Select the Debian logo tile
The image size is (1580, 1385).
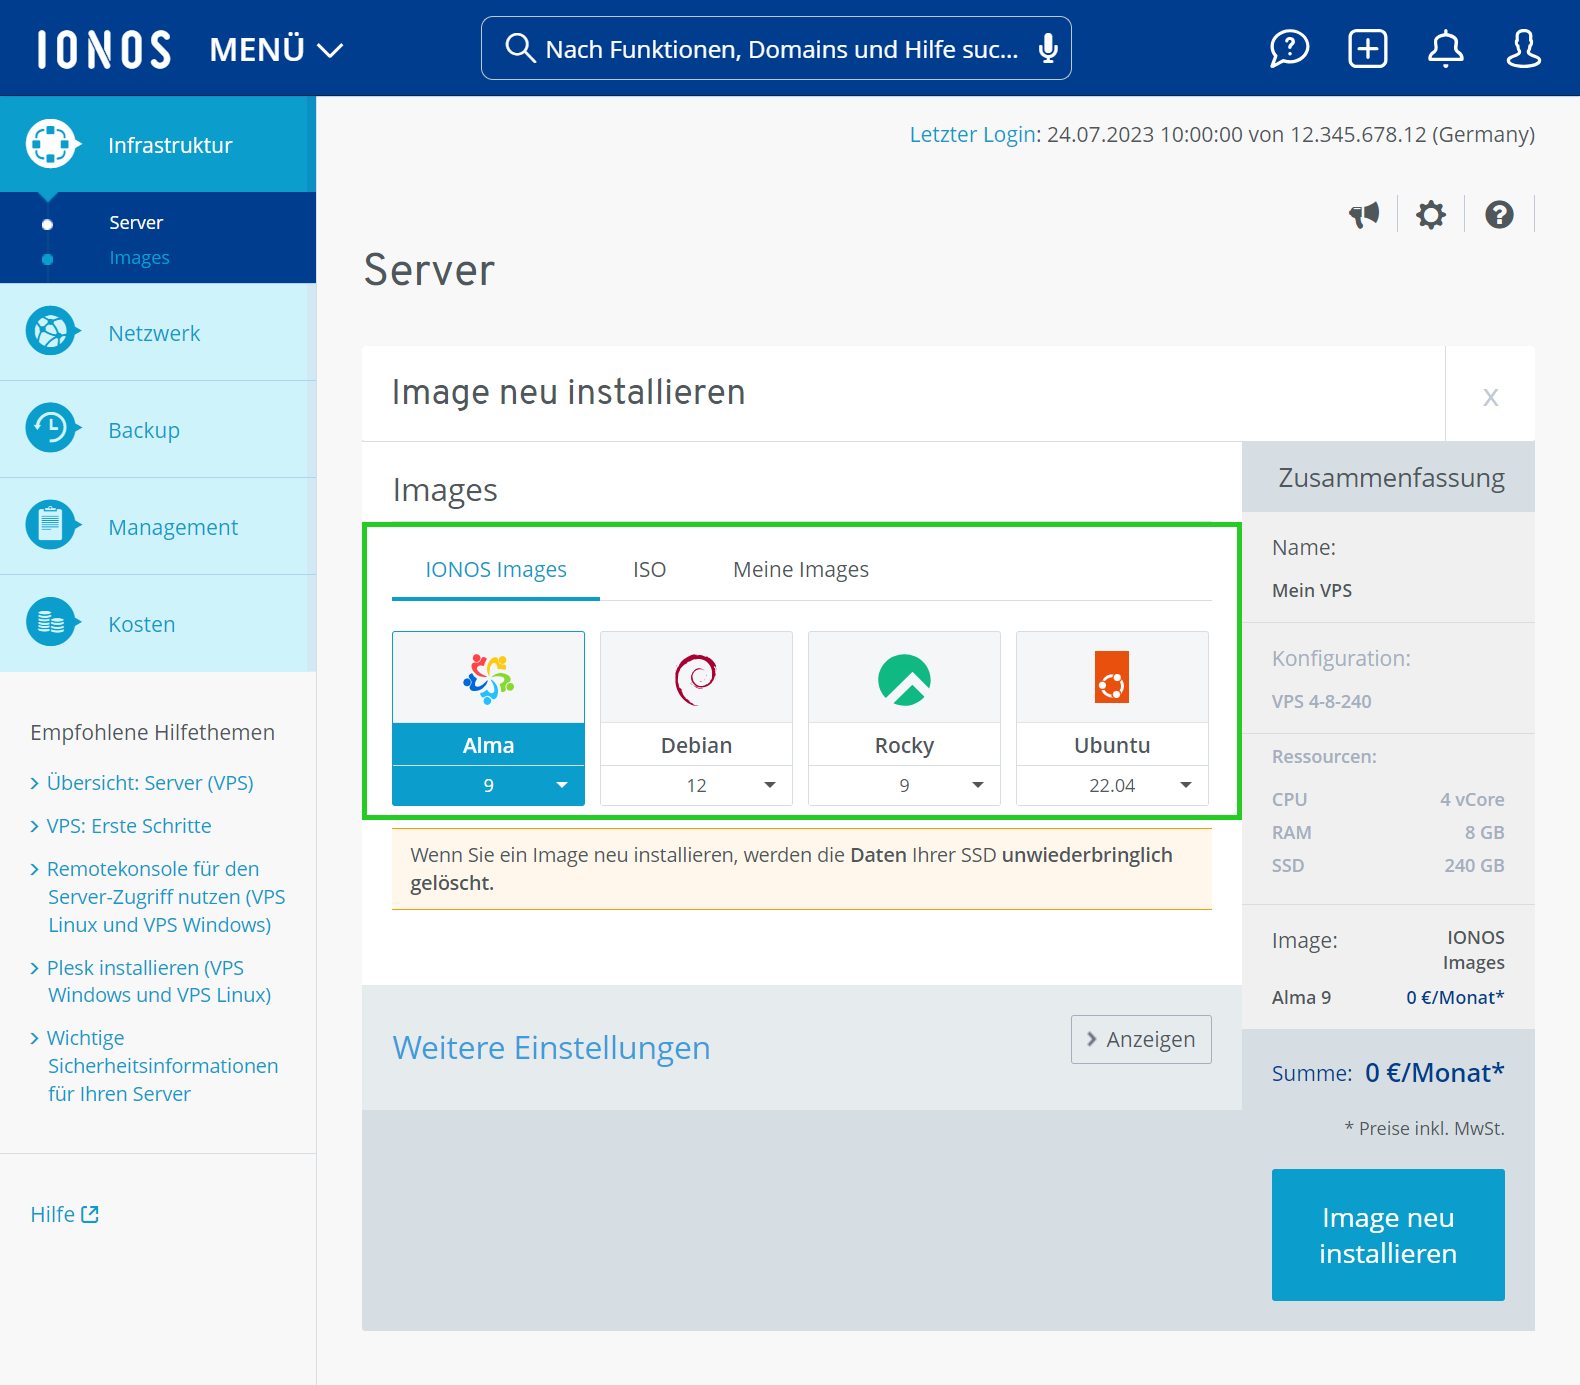coord(696,678)
